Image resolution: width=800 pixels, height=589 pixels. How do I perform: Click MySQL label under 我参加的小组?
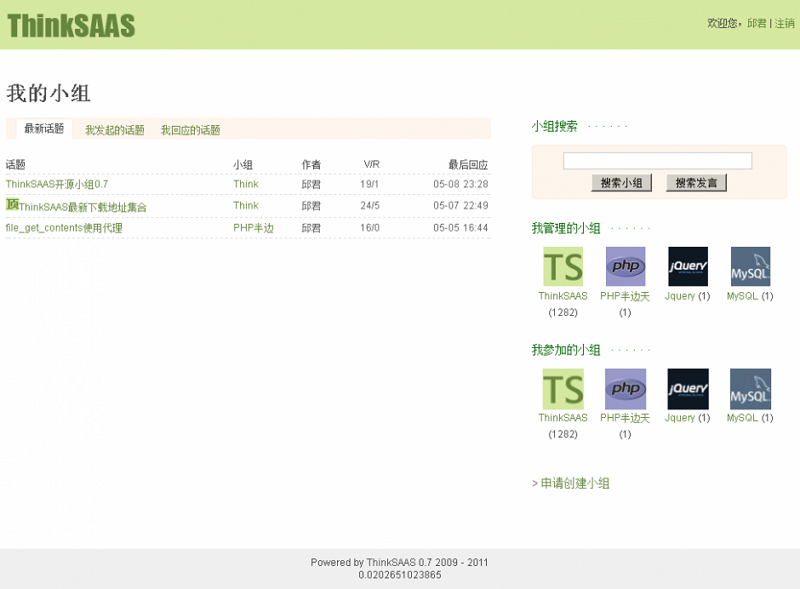coord(742,418)
